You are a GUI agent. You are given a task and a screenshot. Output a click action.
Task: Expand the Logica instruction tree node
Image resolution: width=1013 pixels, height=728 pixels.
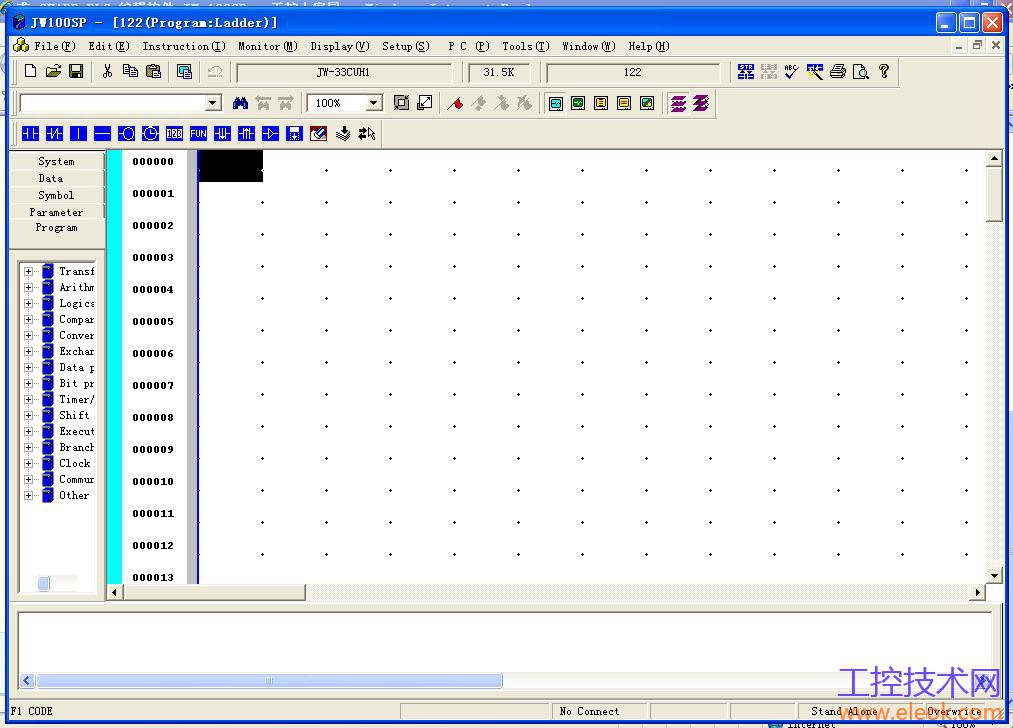point(28,304)
